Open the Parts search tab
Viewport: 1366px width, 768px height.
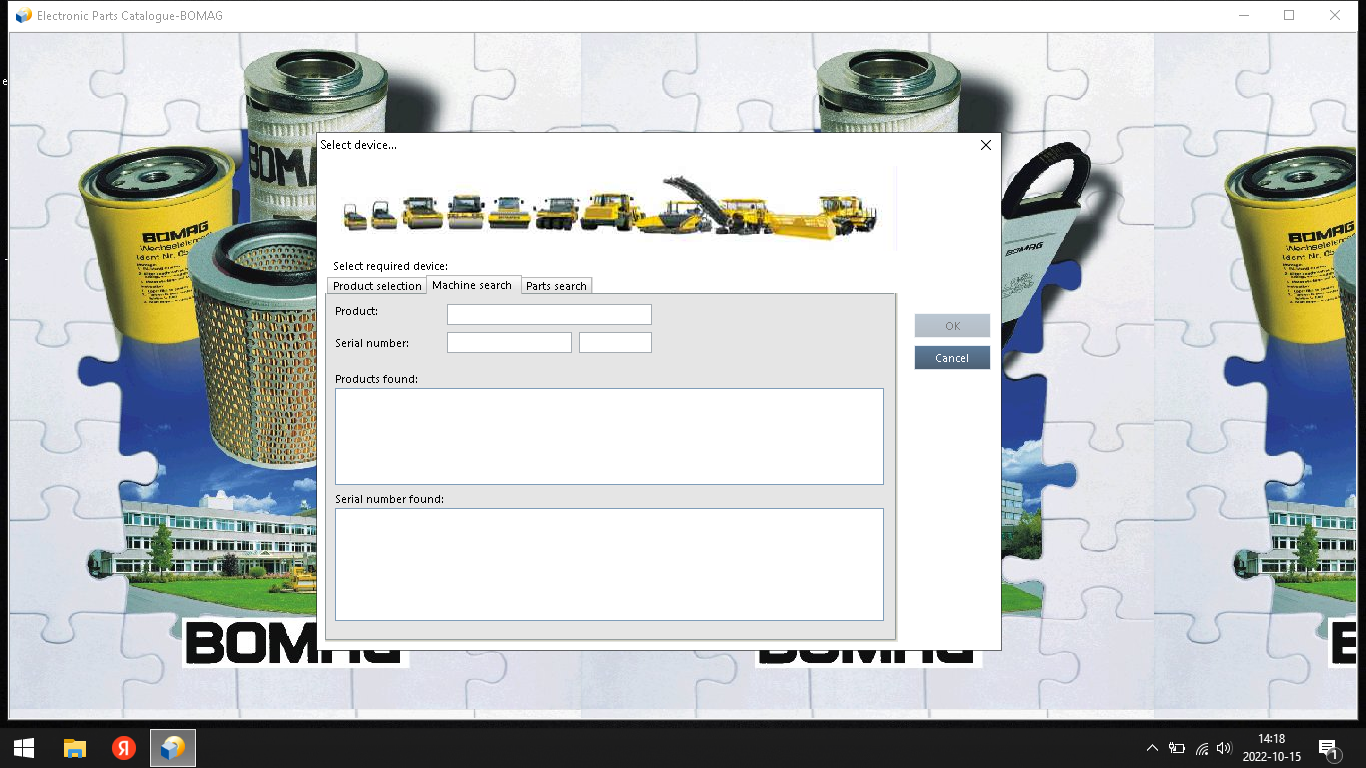pyautogui.click(x=556, y=286)
